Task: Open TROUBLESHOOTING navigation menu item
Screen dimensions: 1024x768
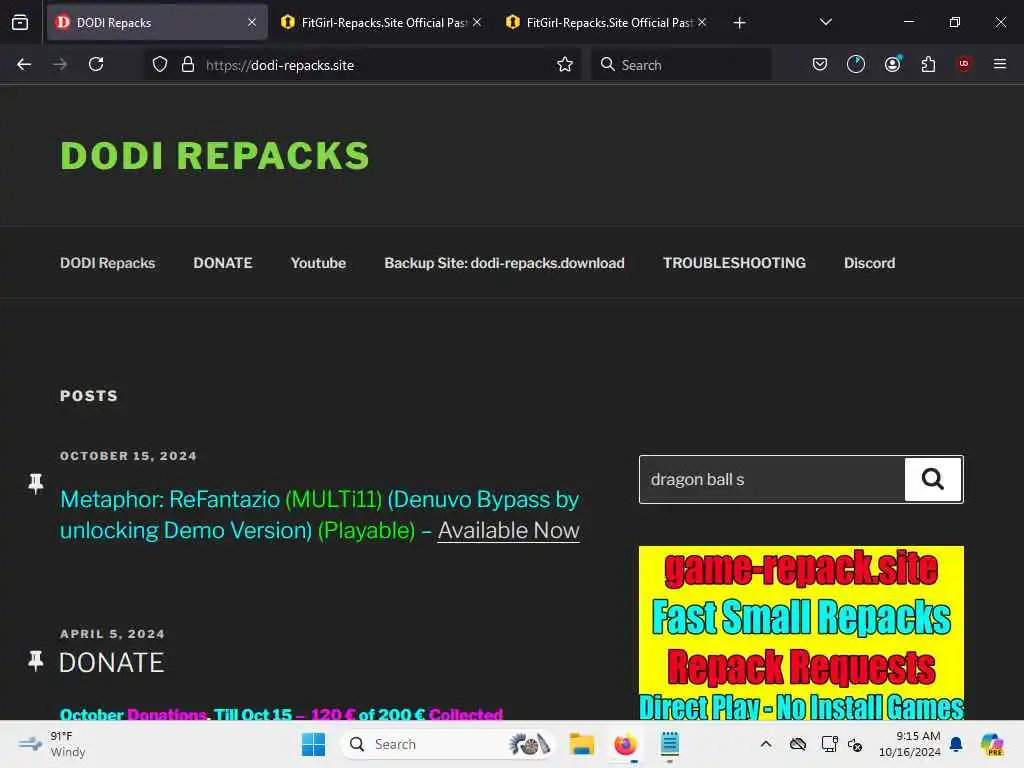Action: click(734, 263)
